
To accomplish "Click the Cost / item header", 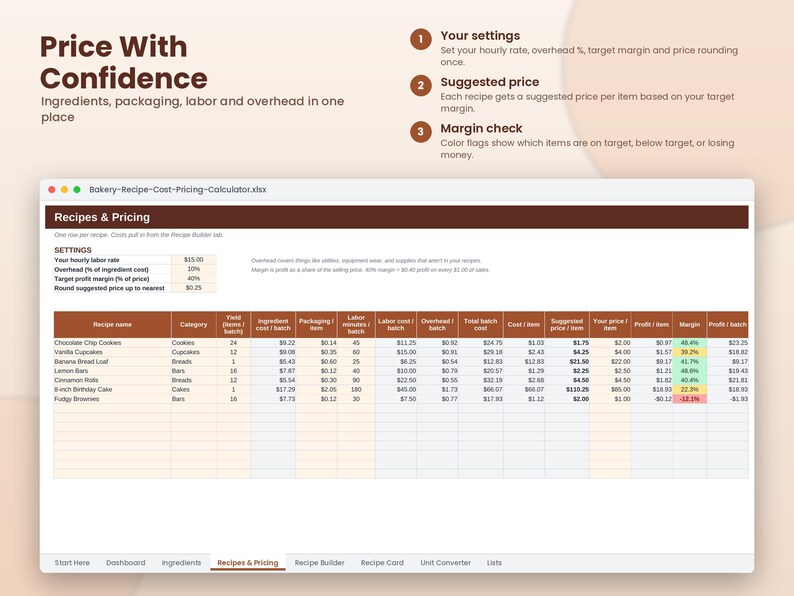I will pyautogui.click(x=524, y=325).
